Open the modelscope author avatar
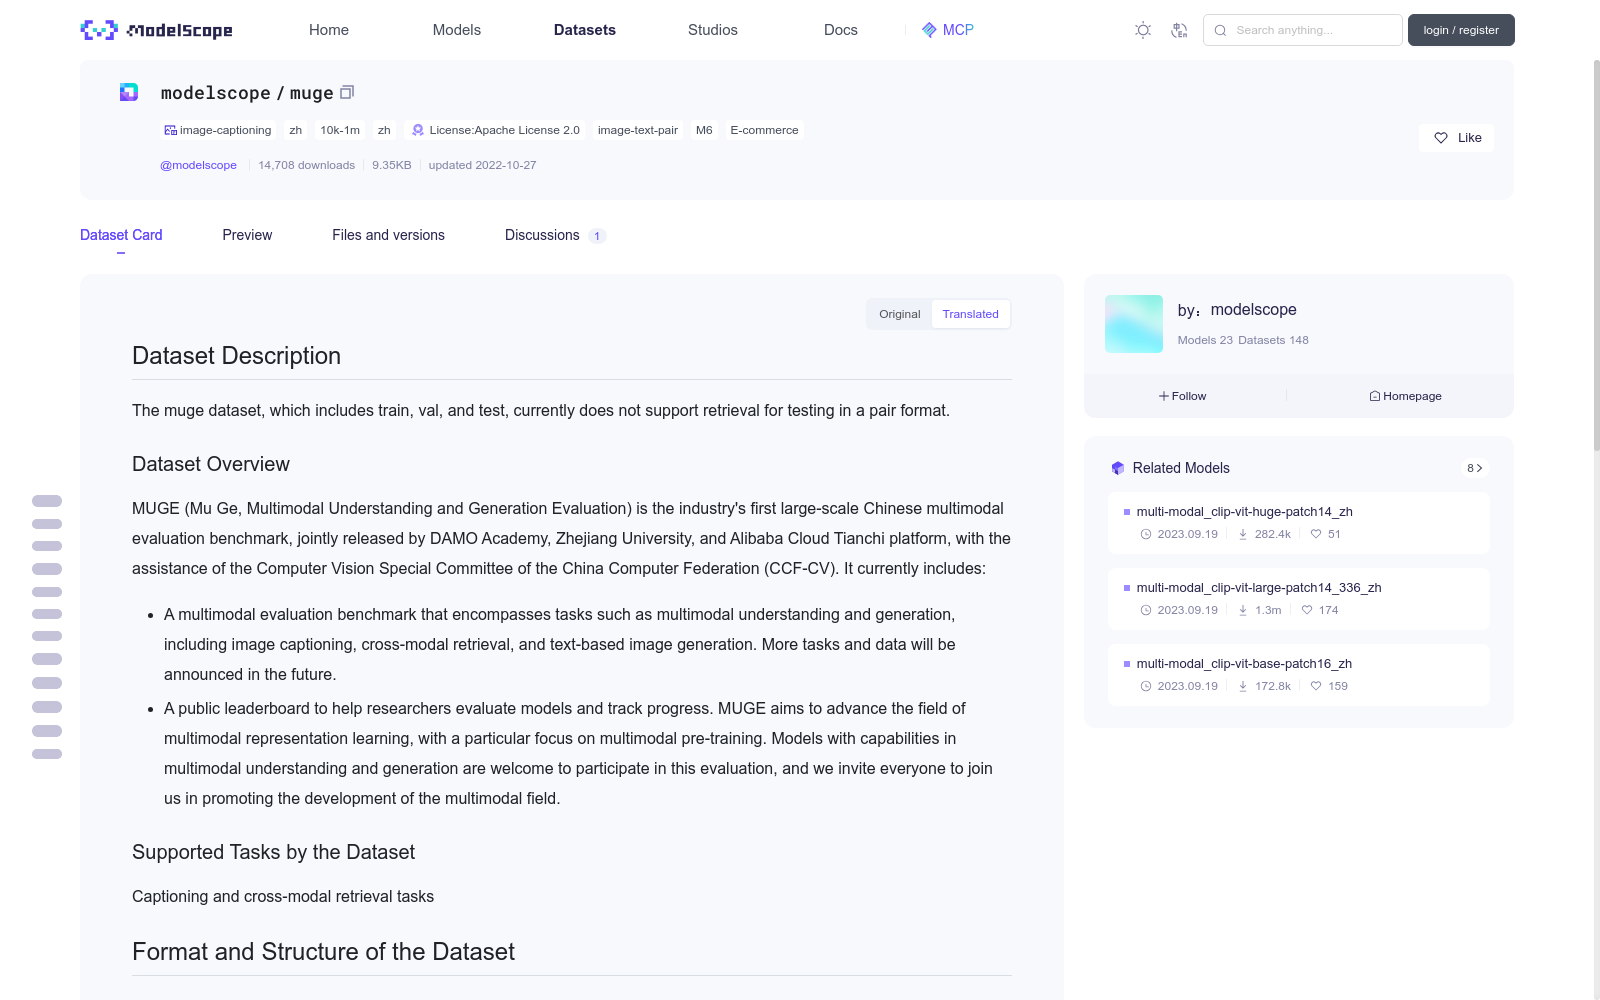 tap(1134, 324)
